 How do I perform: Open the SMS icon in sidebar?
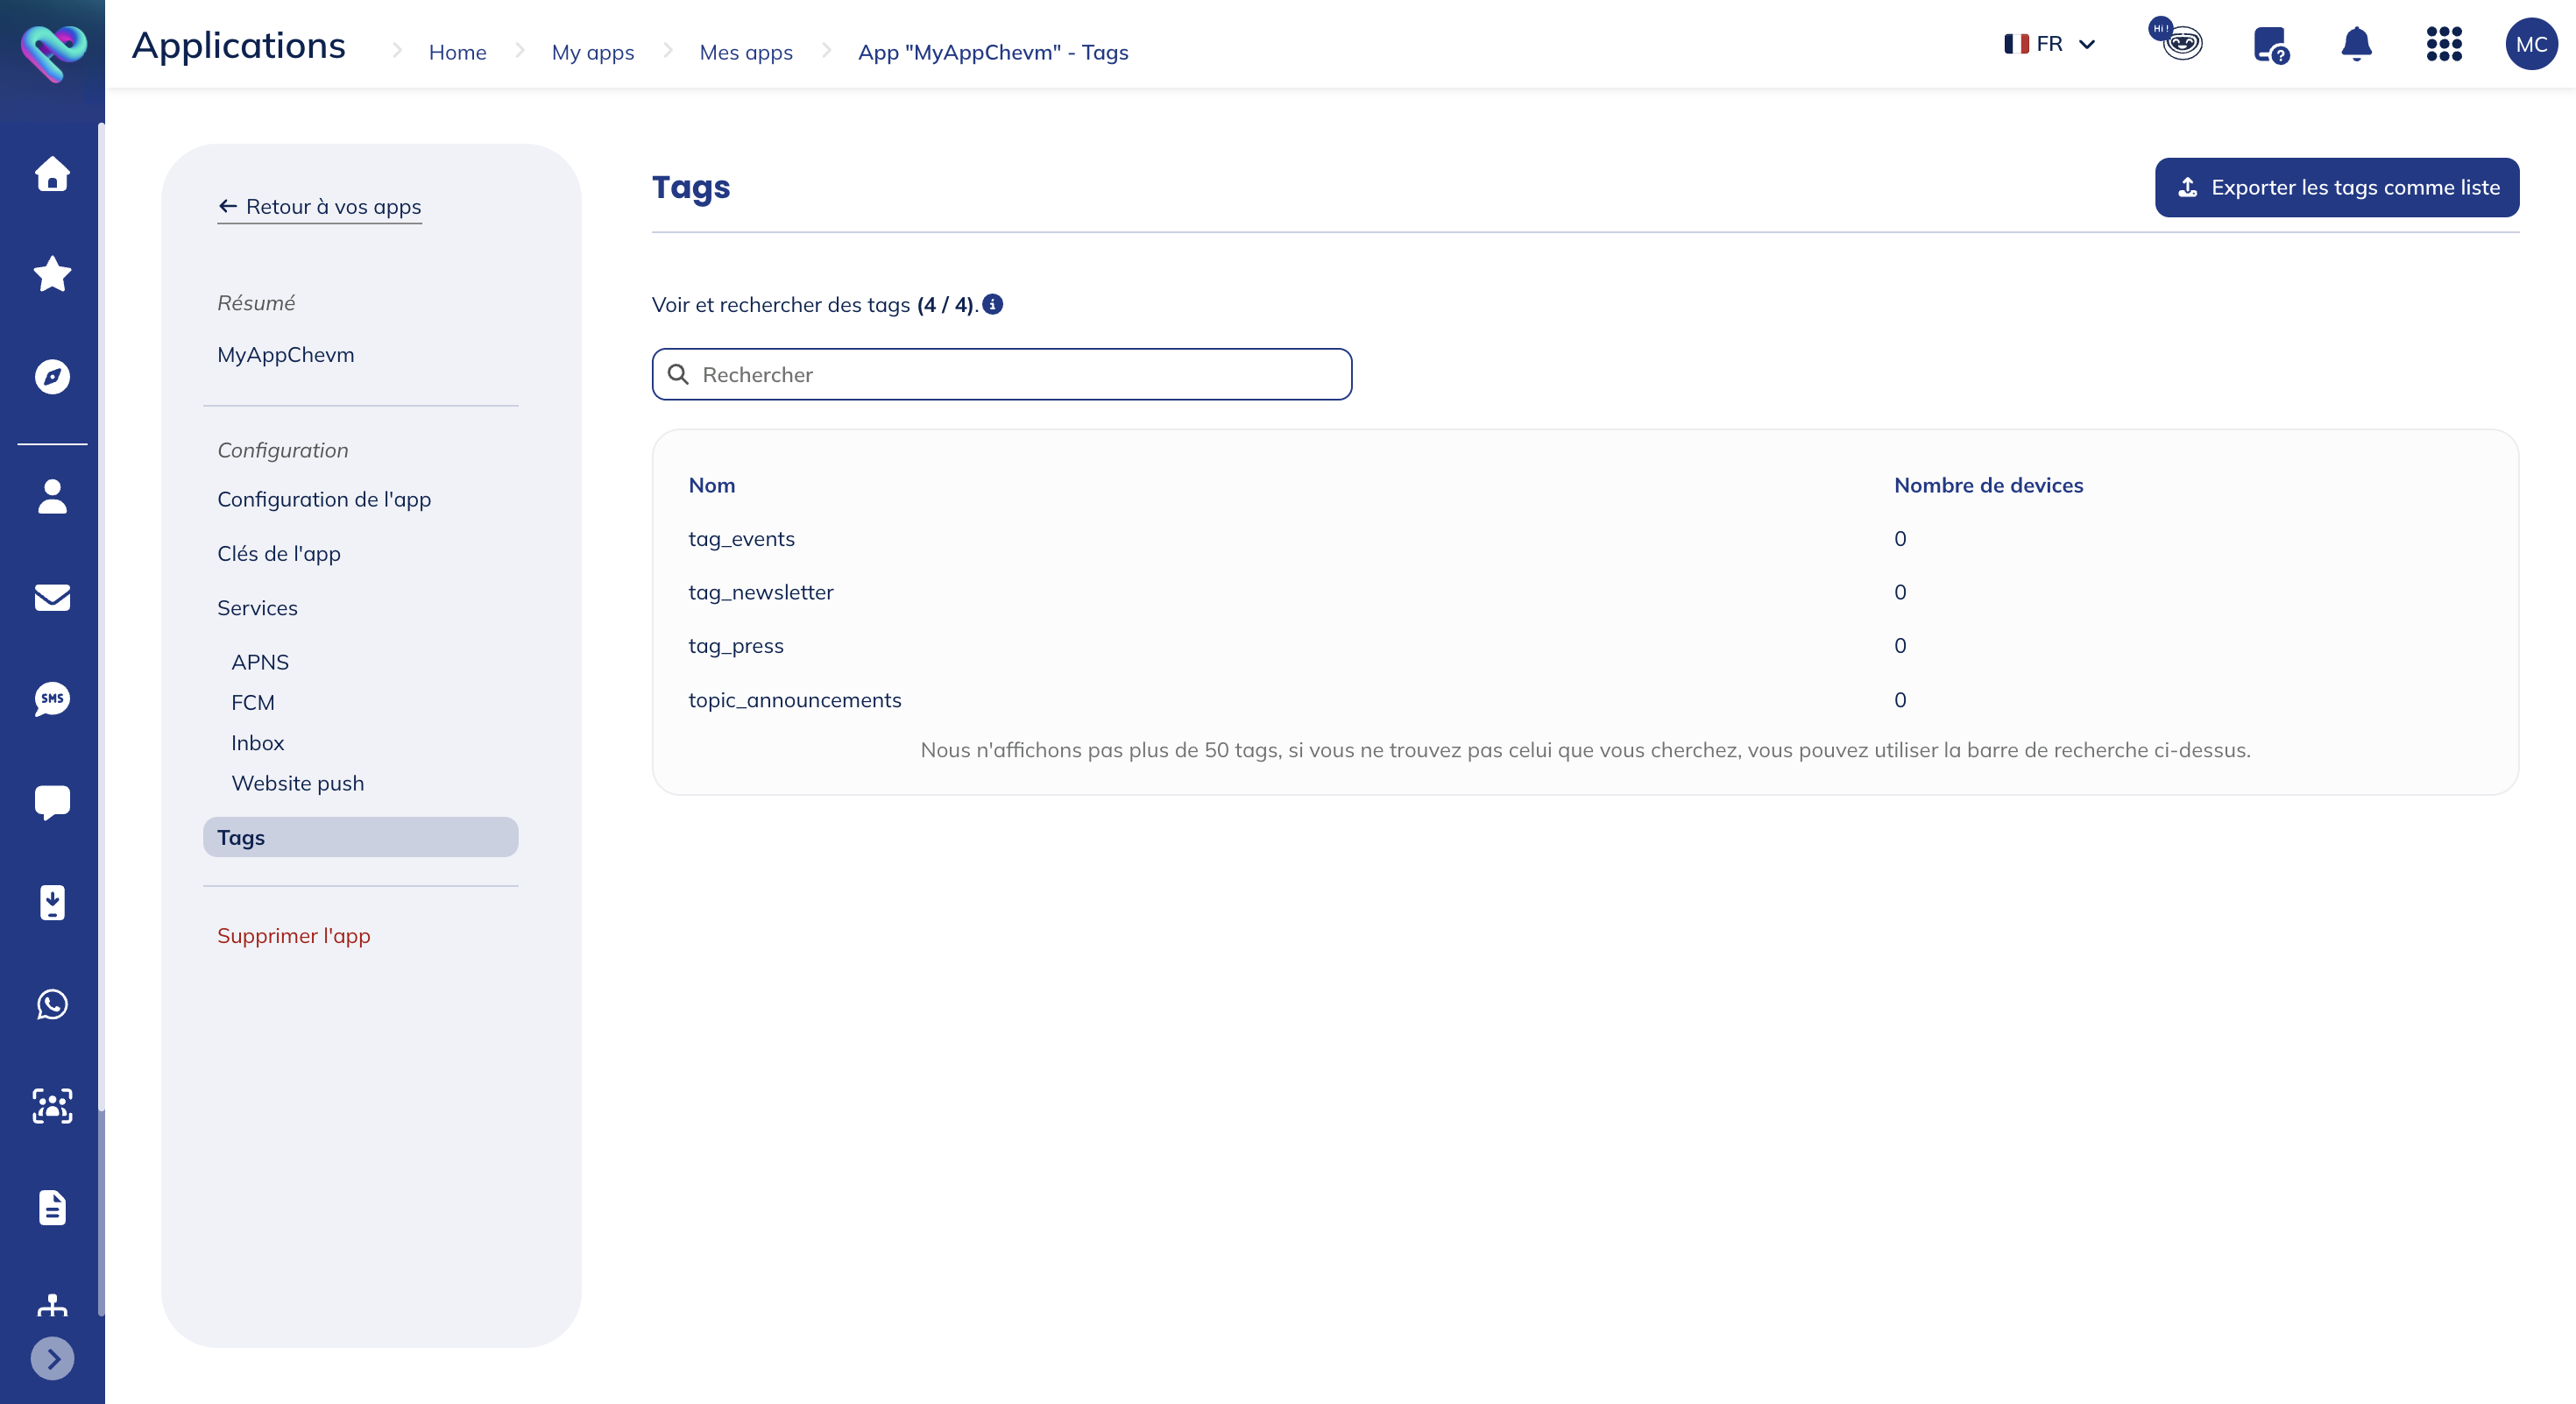point(52,699)
